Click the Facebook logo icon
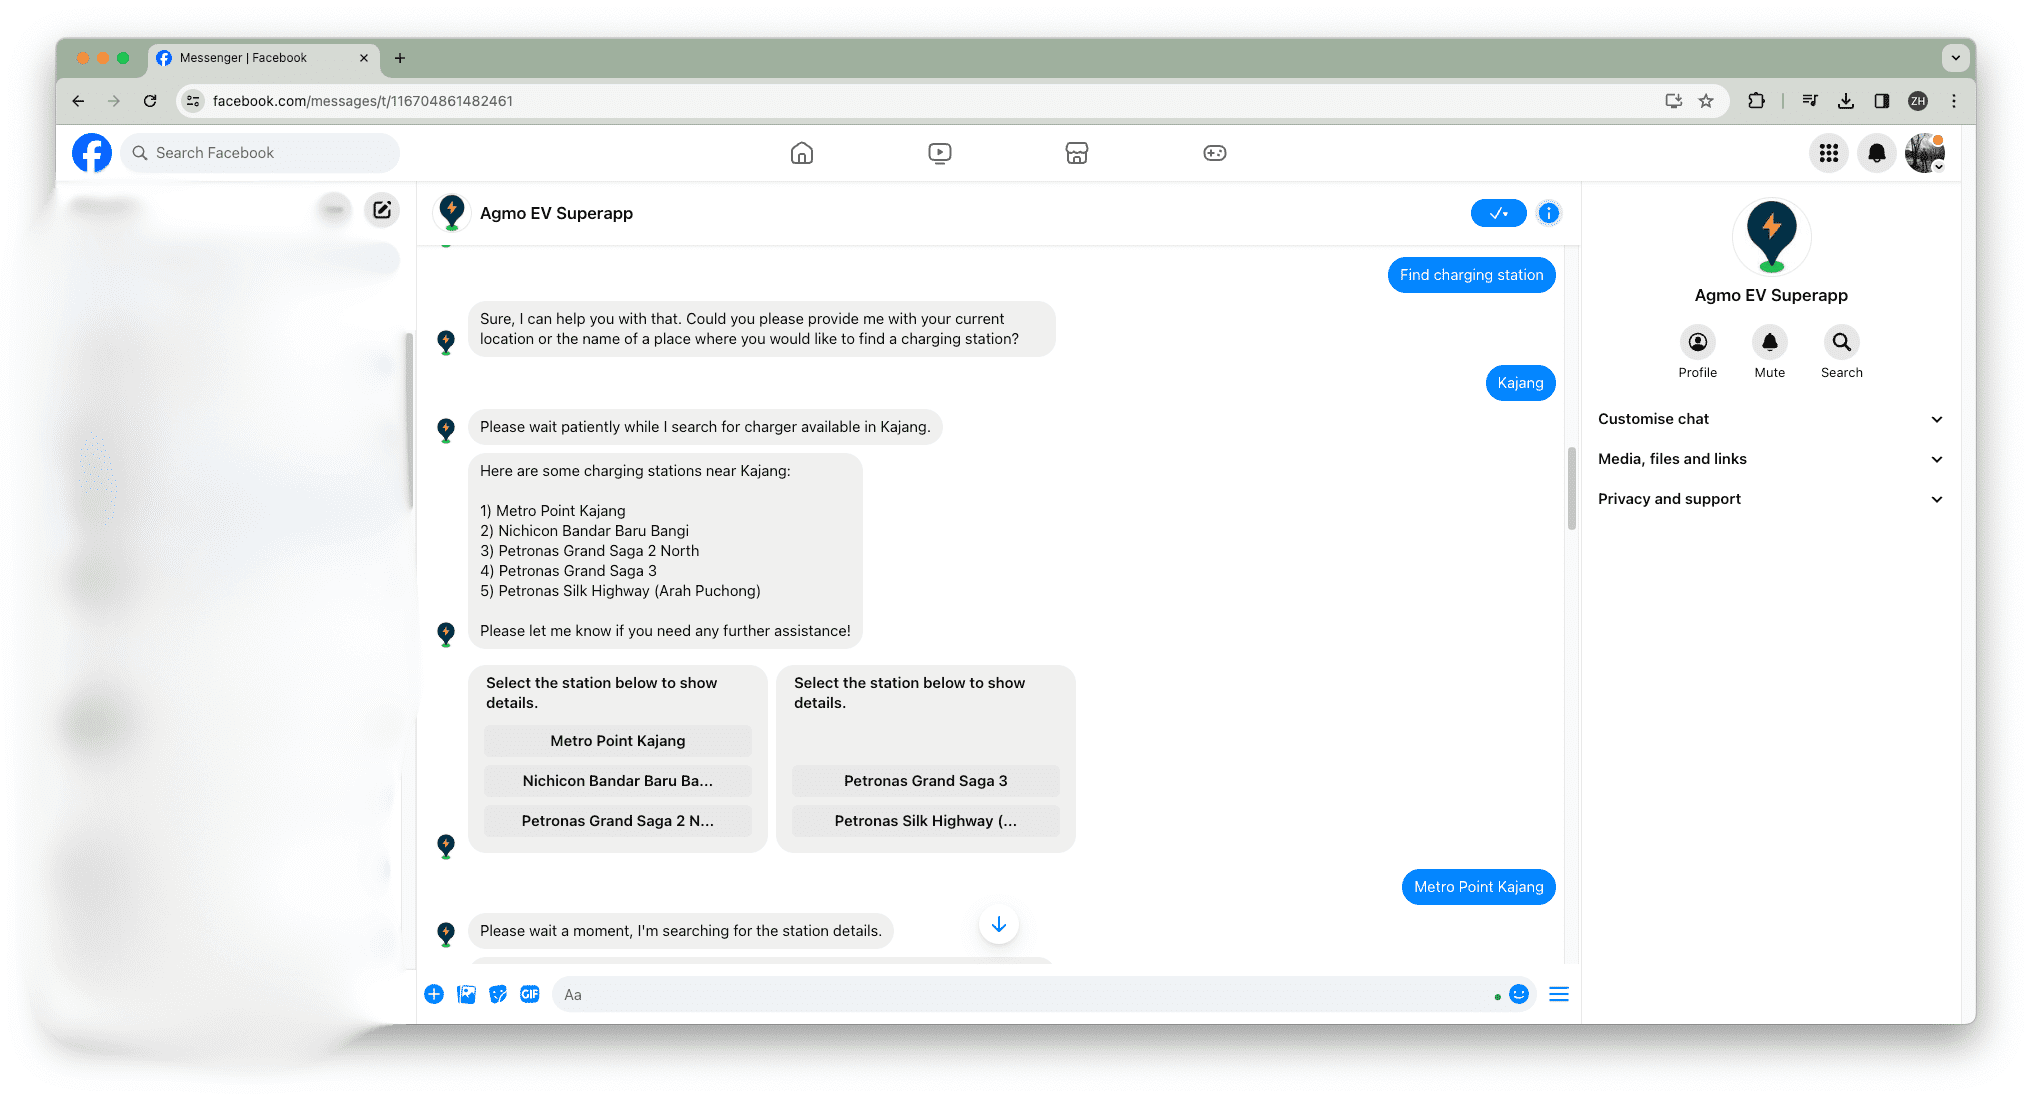 (x=92, y=153)
